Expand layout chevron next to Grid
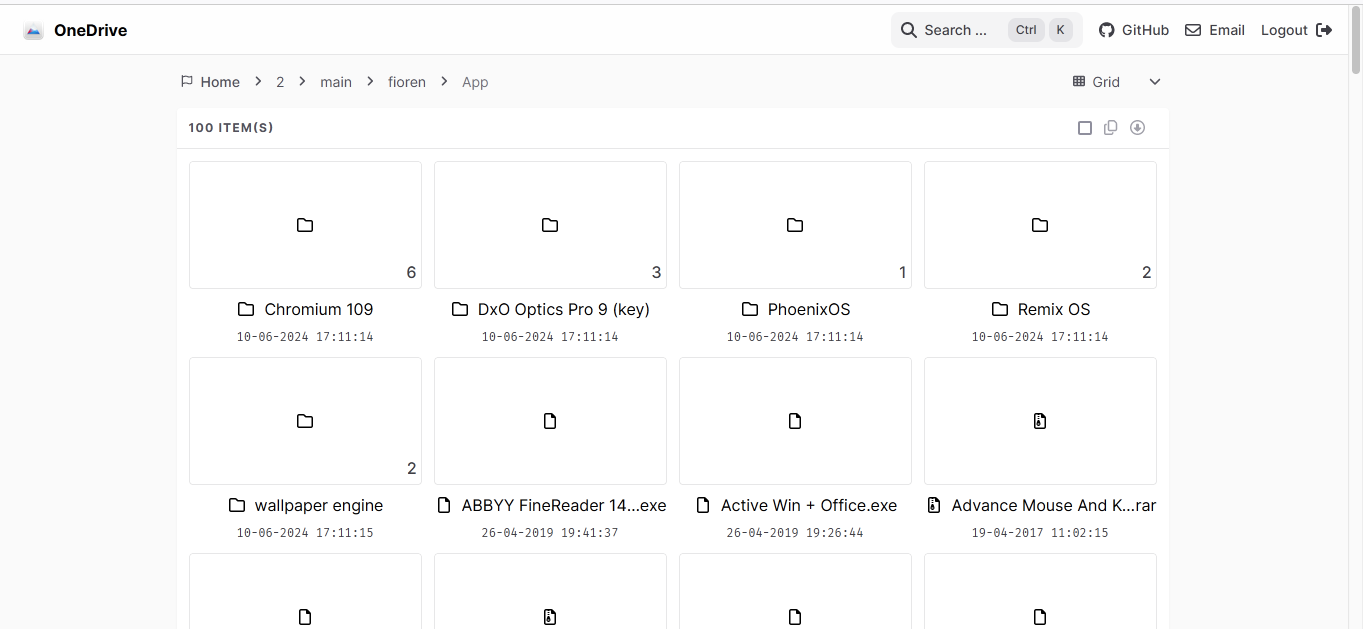Viewport: 1363px width, 629px height. pos(1155,82)
